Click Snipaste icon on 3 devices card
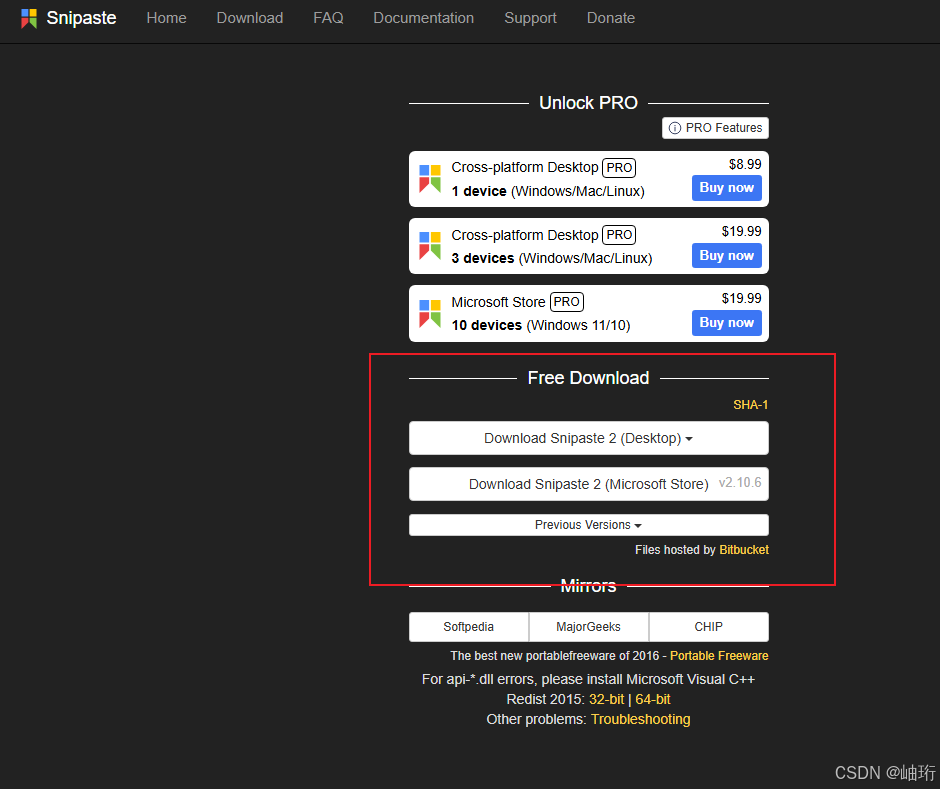Viewport: 940px width, 789px height. pyautogui.click(x=430, y=246)
